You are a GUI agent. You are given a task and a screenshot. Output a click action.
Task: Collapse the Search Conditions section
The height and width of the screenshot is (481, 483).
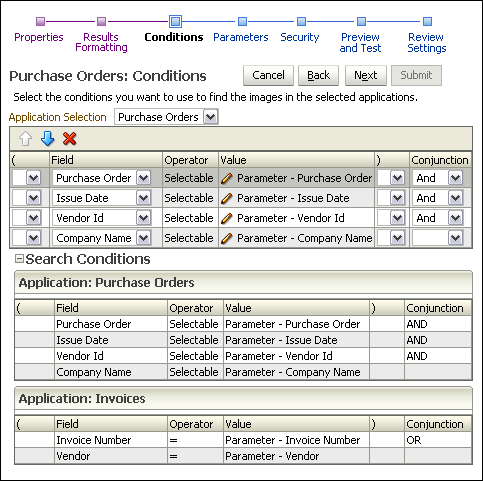[x=20, y=259]
